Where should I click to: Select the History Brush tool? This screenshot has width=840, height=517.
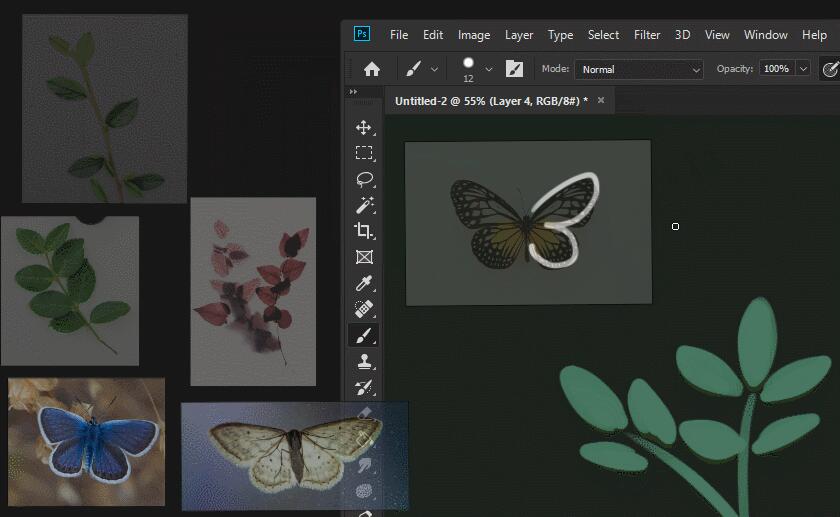[x=364, y=387]
